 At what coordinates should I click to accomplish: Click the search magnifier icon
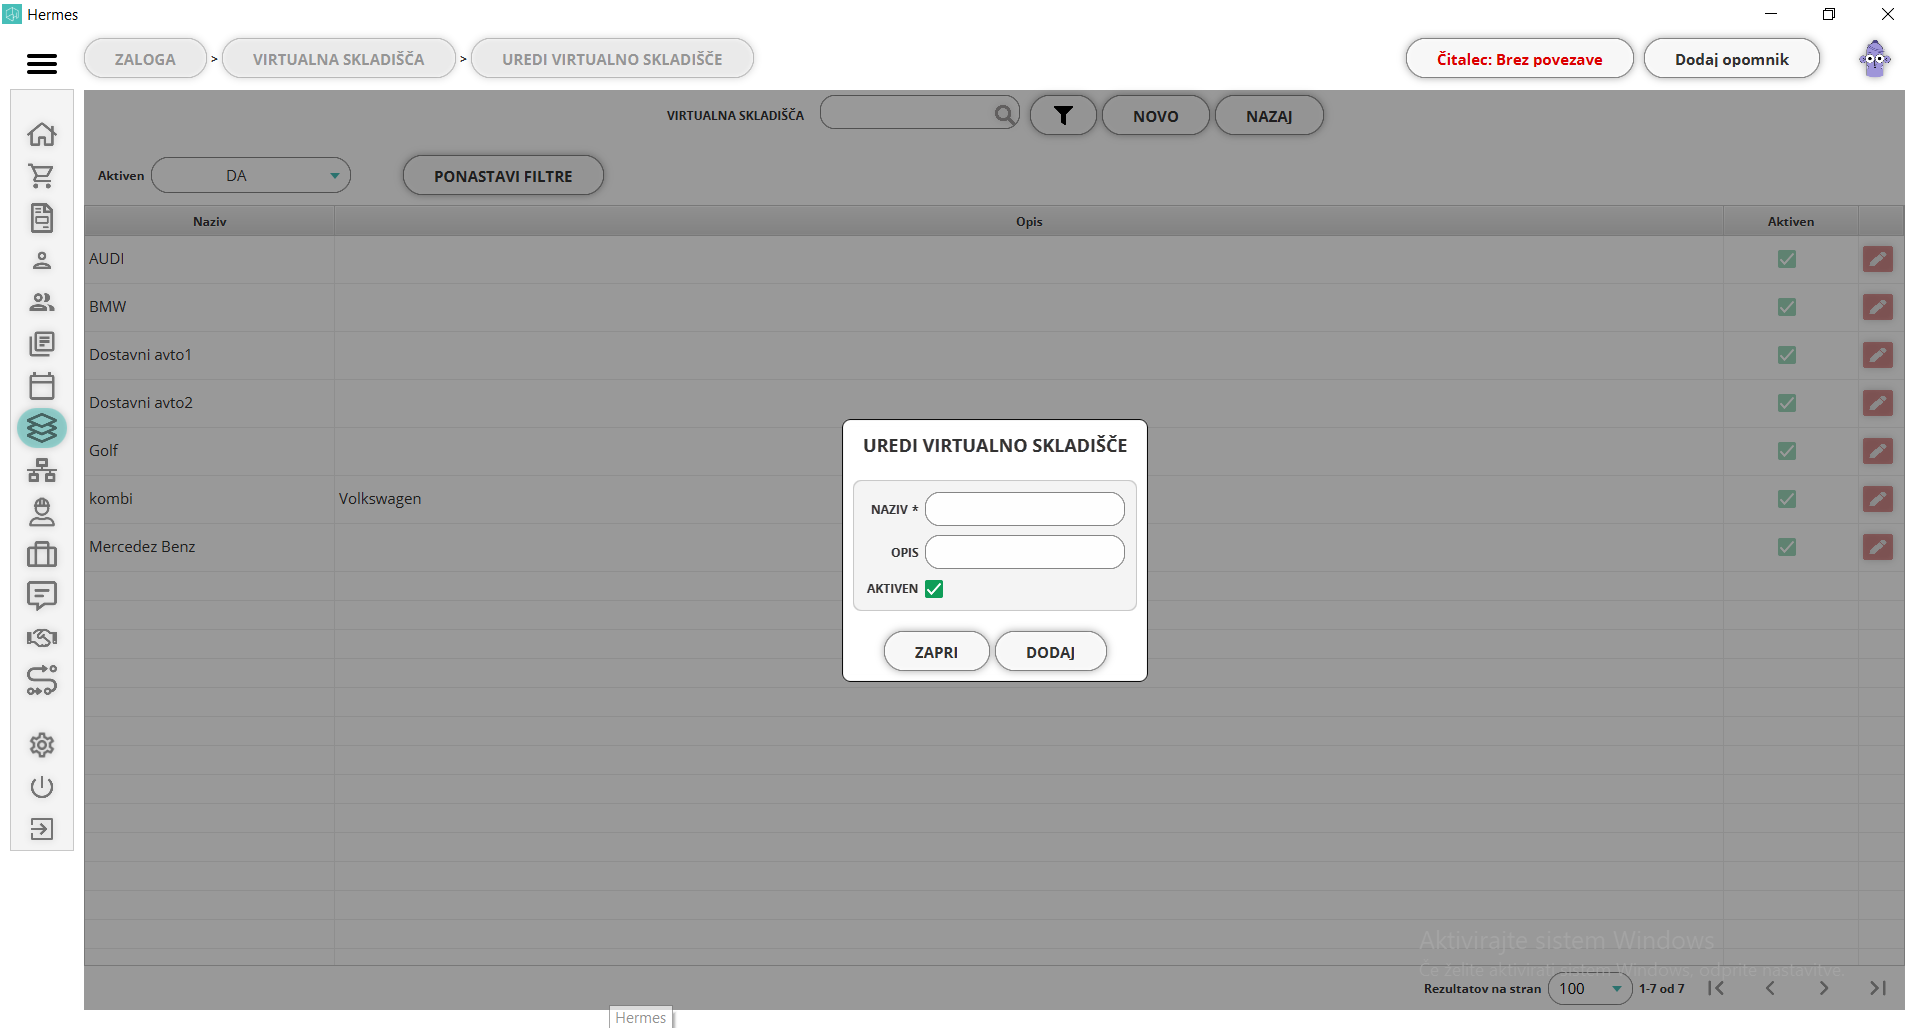point(1004,114)
